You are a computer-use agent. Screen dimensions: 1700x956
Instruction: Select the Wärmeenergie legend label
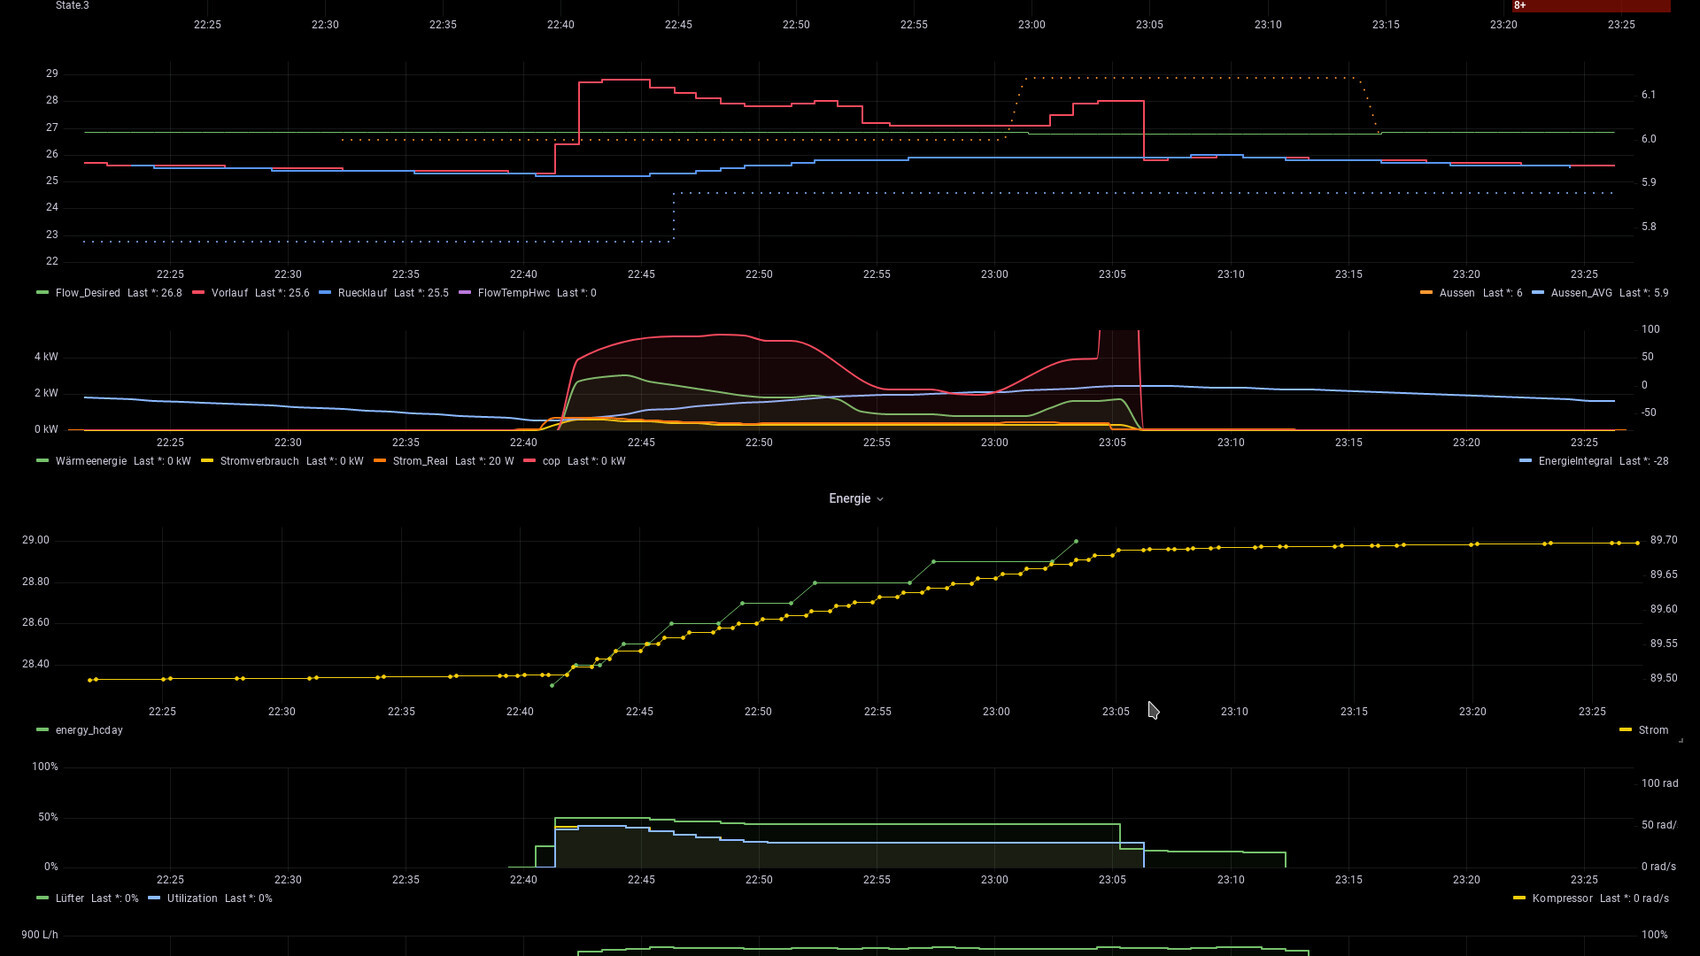[x=91, y=461]
